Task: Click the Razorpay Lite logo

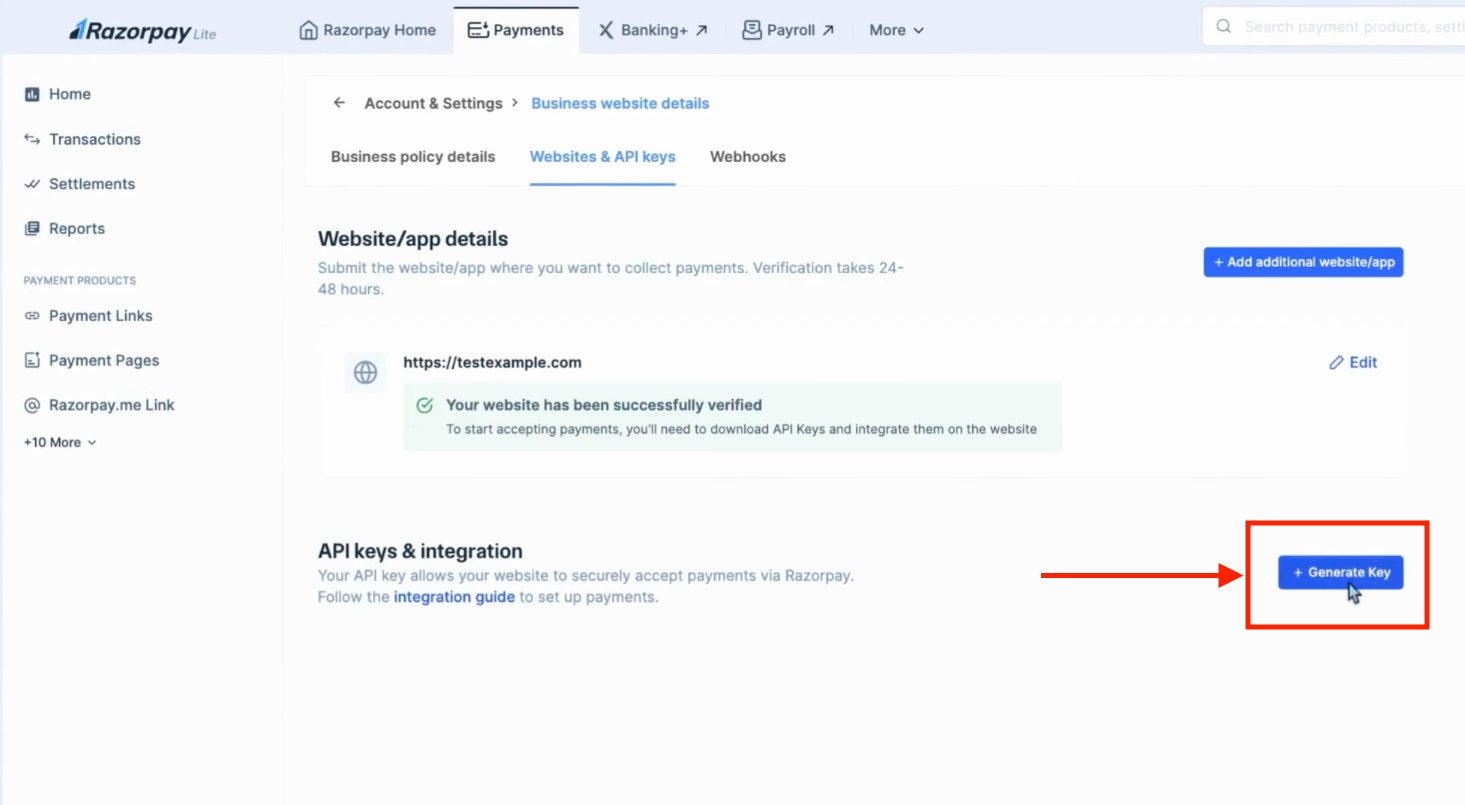Action: point(142,31)
